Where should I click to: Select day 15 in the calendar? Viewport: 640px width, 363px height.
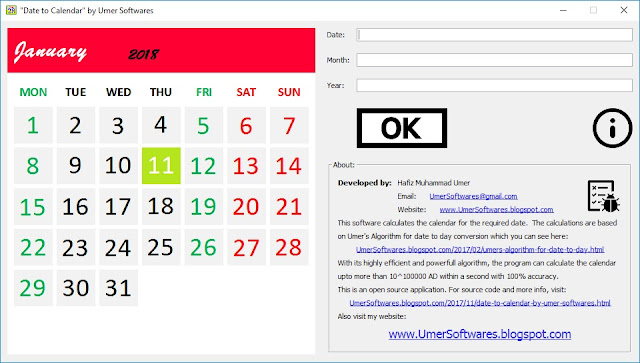pos(33,207)
